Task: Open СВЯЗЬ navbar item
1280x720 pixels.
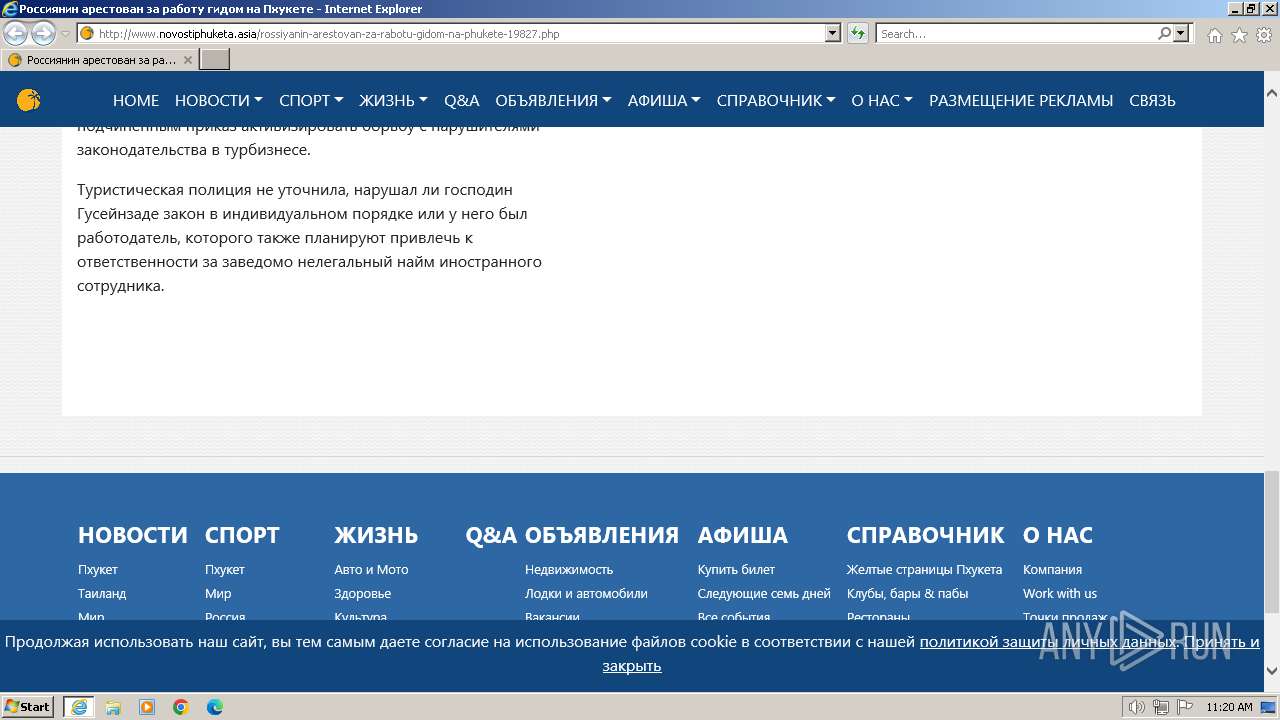Action: pos(1152,100)
